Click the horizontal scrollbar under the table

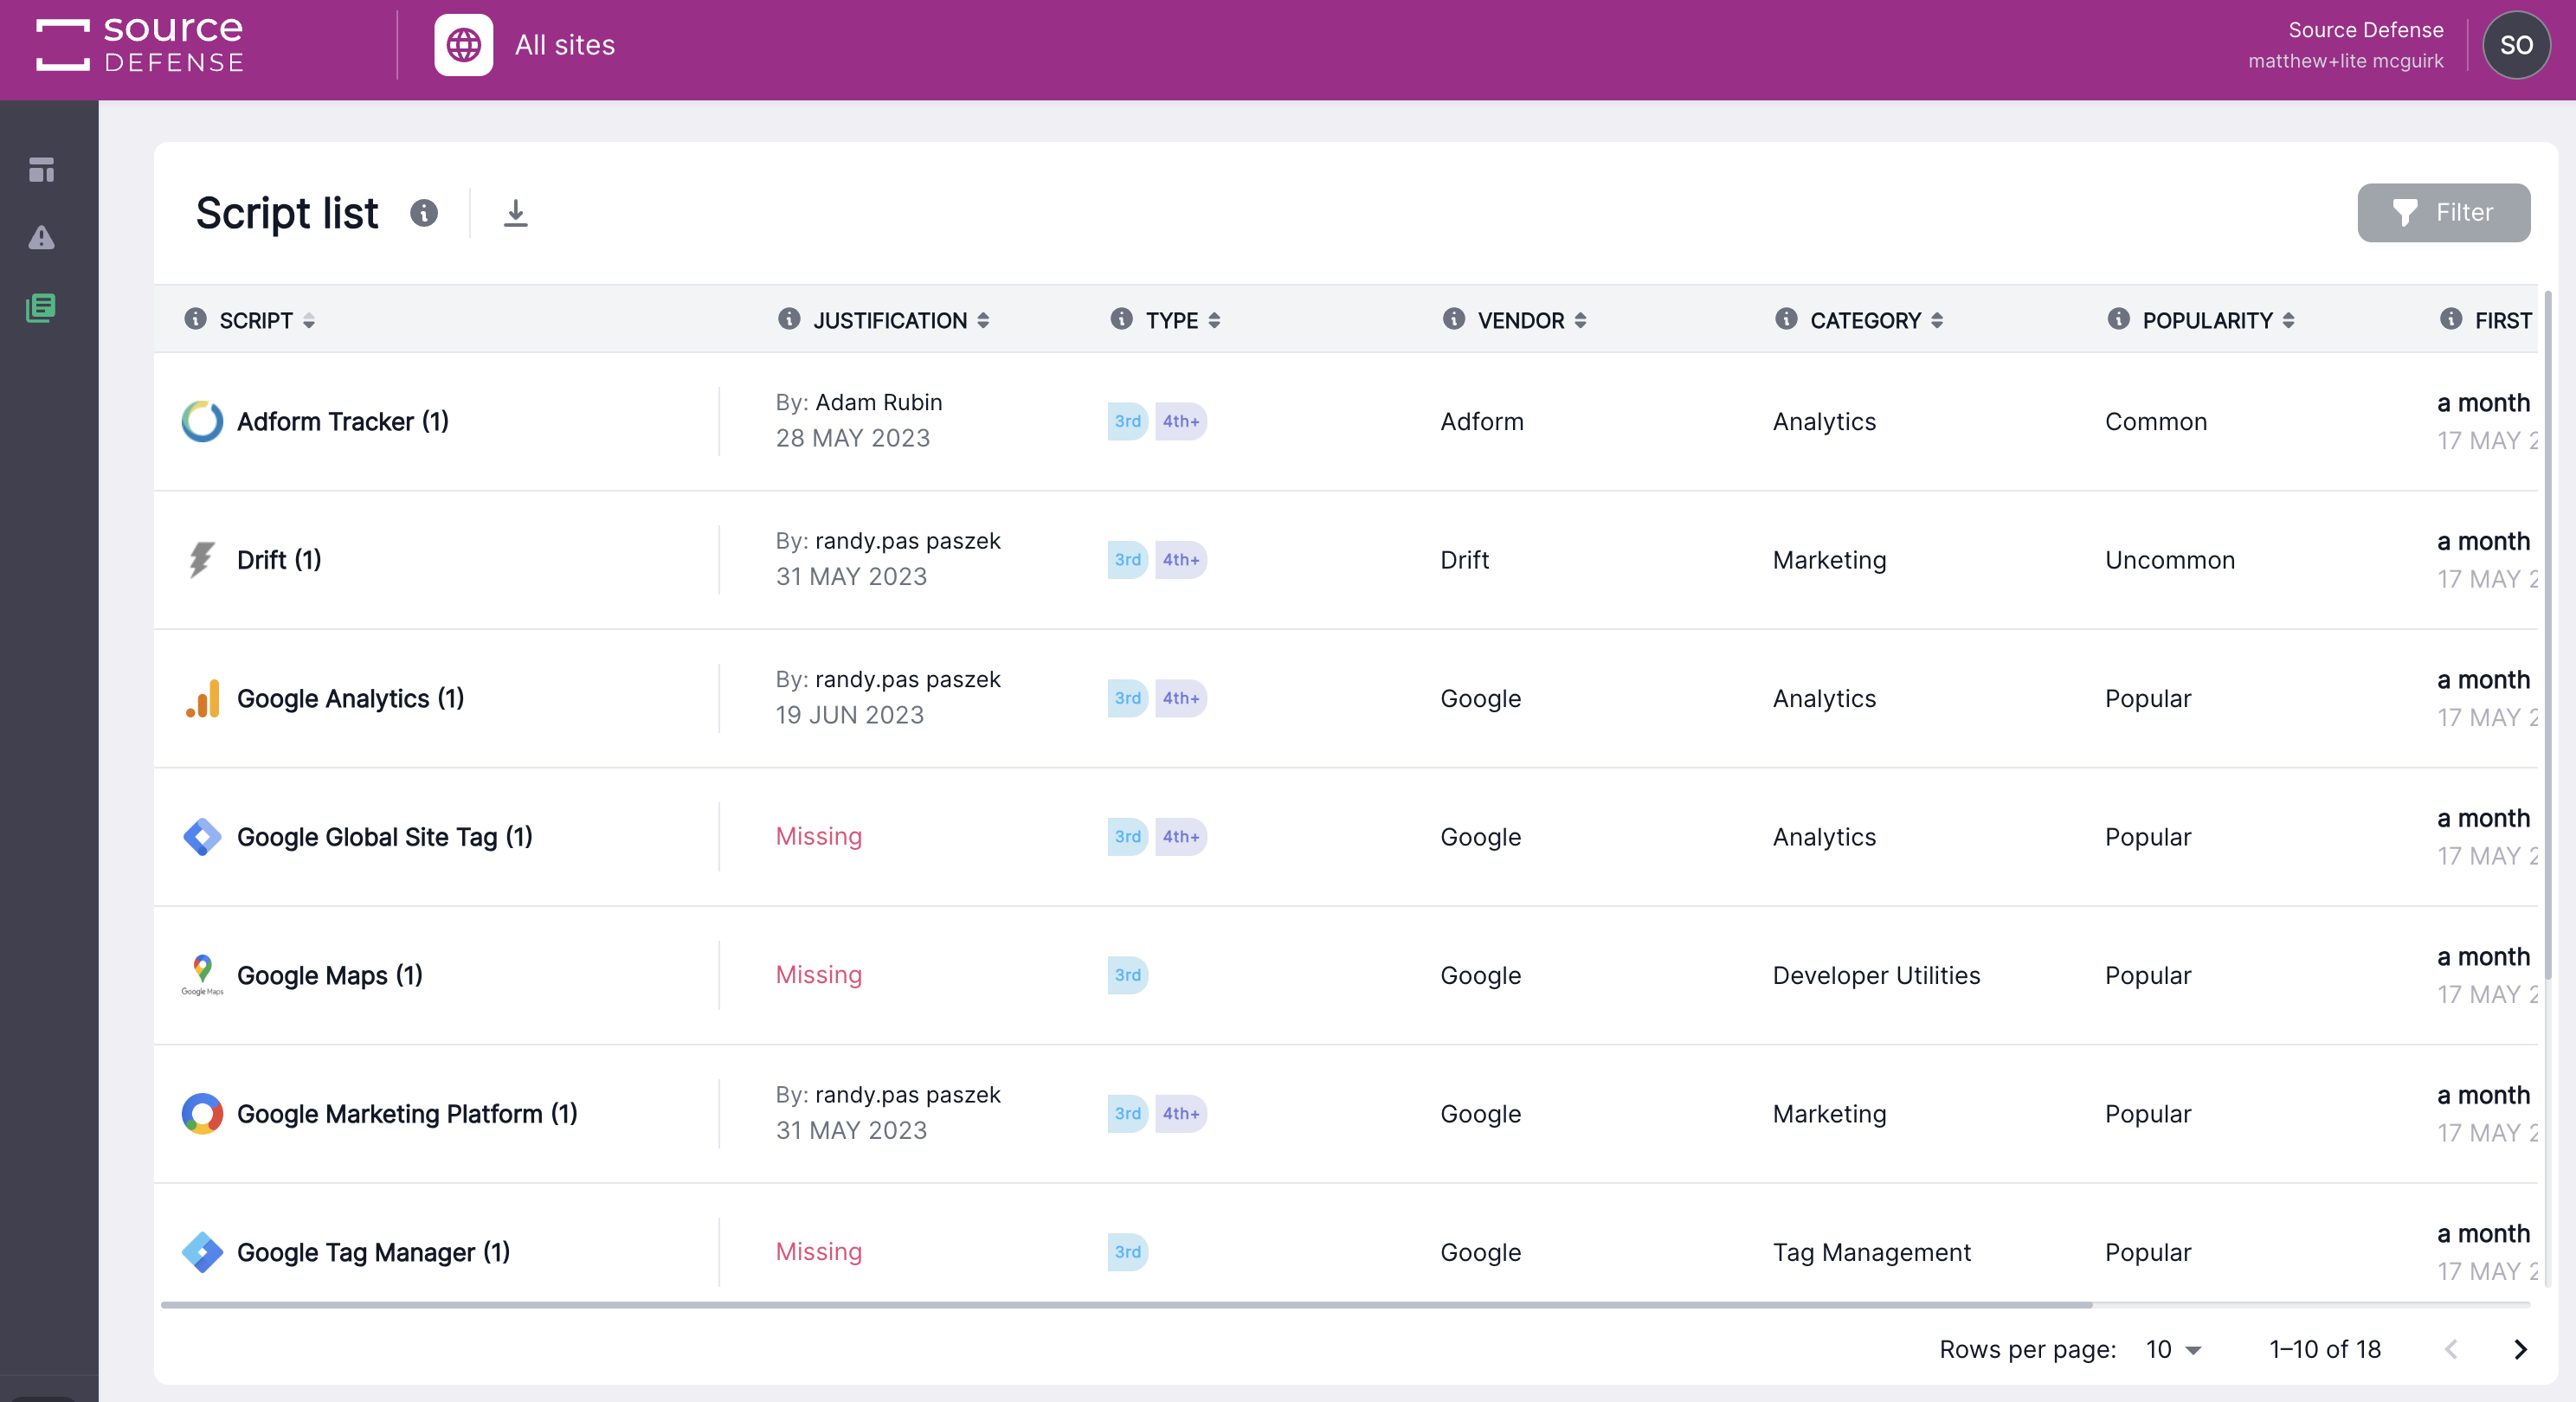pyautogui.click(x=1126, y=1305)
